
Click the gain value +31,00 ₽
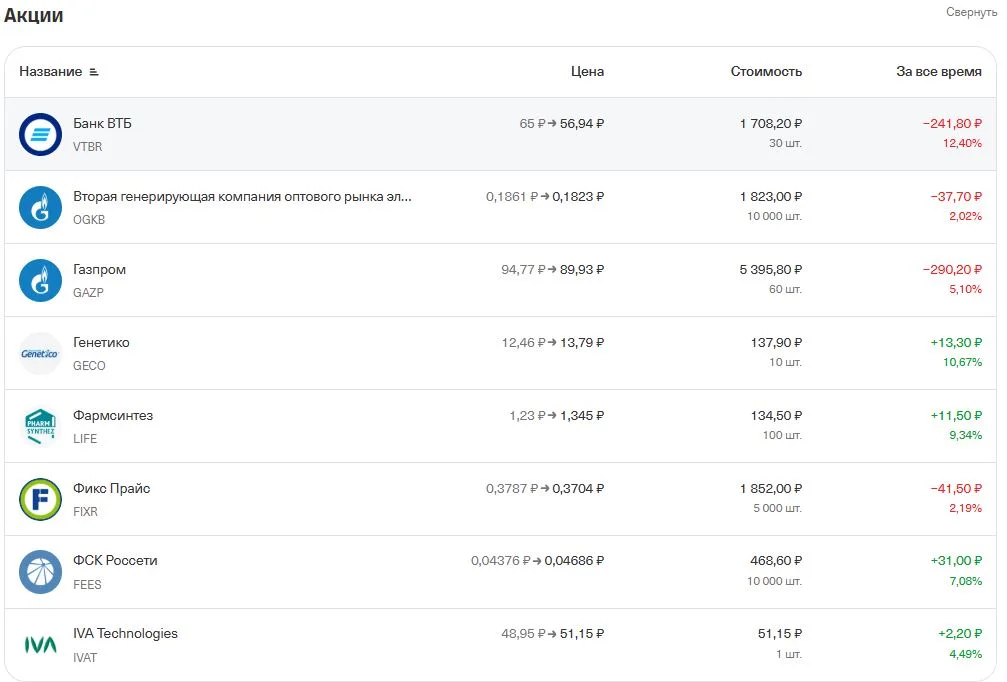(956, 561)
